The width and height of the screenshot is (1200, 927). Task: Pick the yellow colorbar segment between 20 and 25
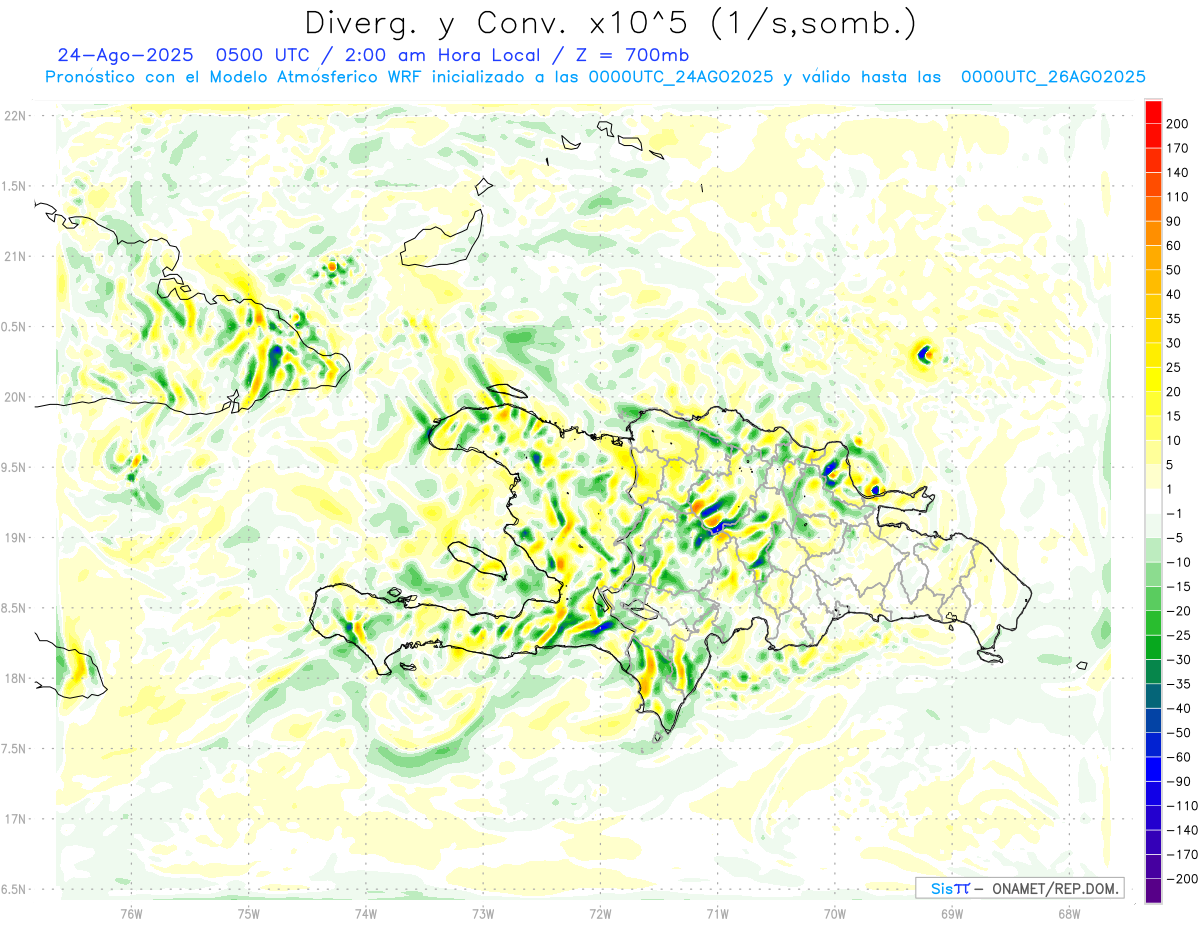pyautogui.click(x=1153, y=380)
